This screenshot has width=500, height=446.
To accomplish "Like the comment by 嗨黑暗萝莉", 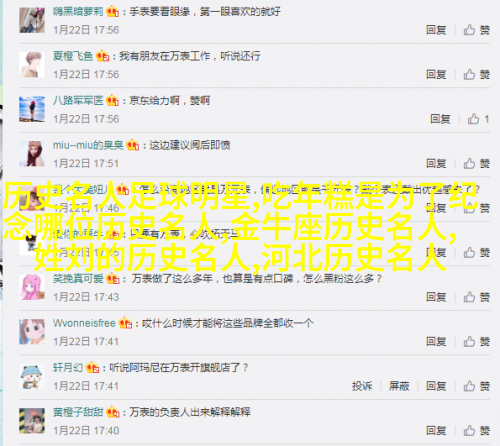I will 477,30.
